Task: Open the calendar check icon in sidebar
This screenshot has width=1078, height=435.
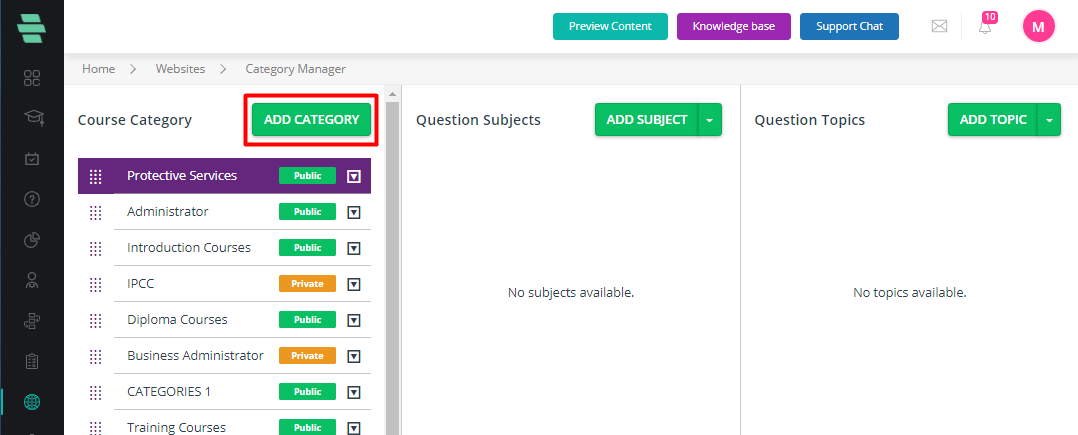Action: click(32, 159)
